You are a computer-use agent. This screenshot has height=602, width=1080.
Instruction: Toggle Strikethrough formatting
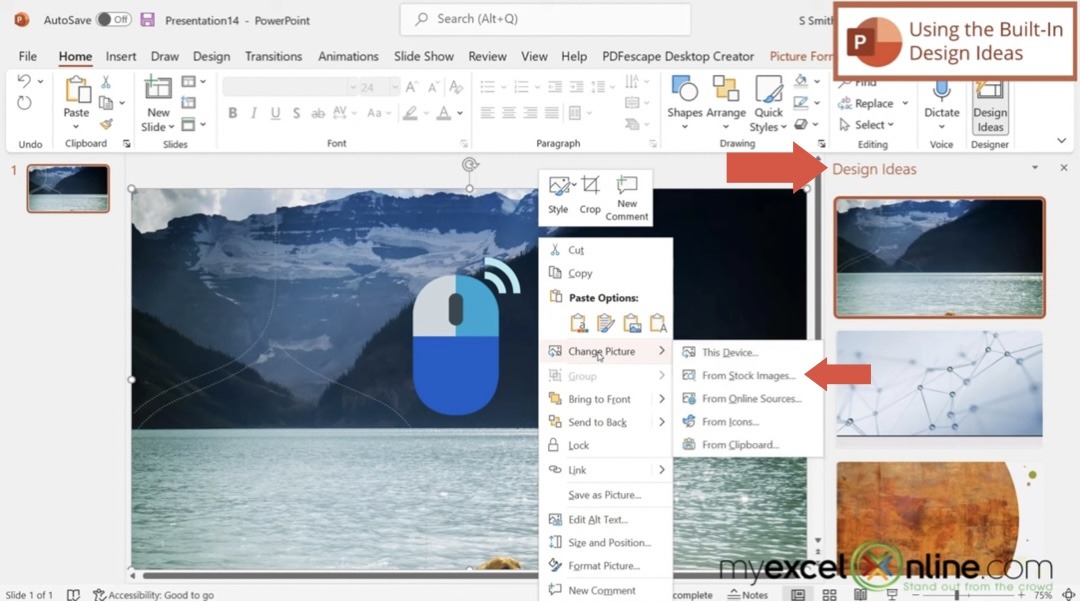click(318, 113)
